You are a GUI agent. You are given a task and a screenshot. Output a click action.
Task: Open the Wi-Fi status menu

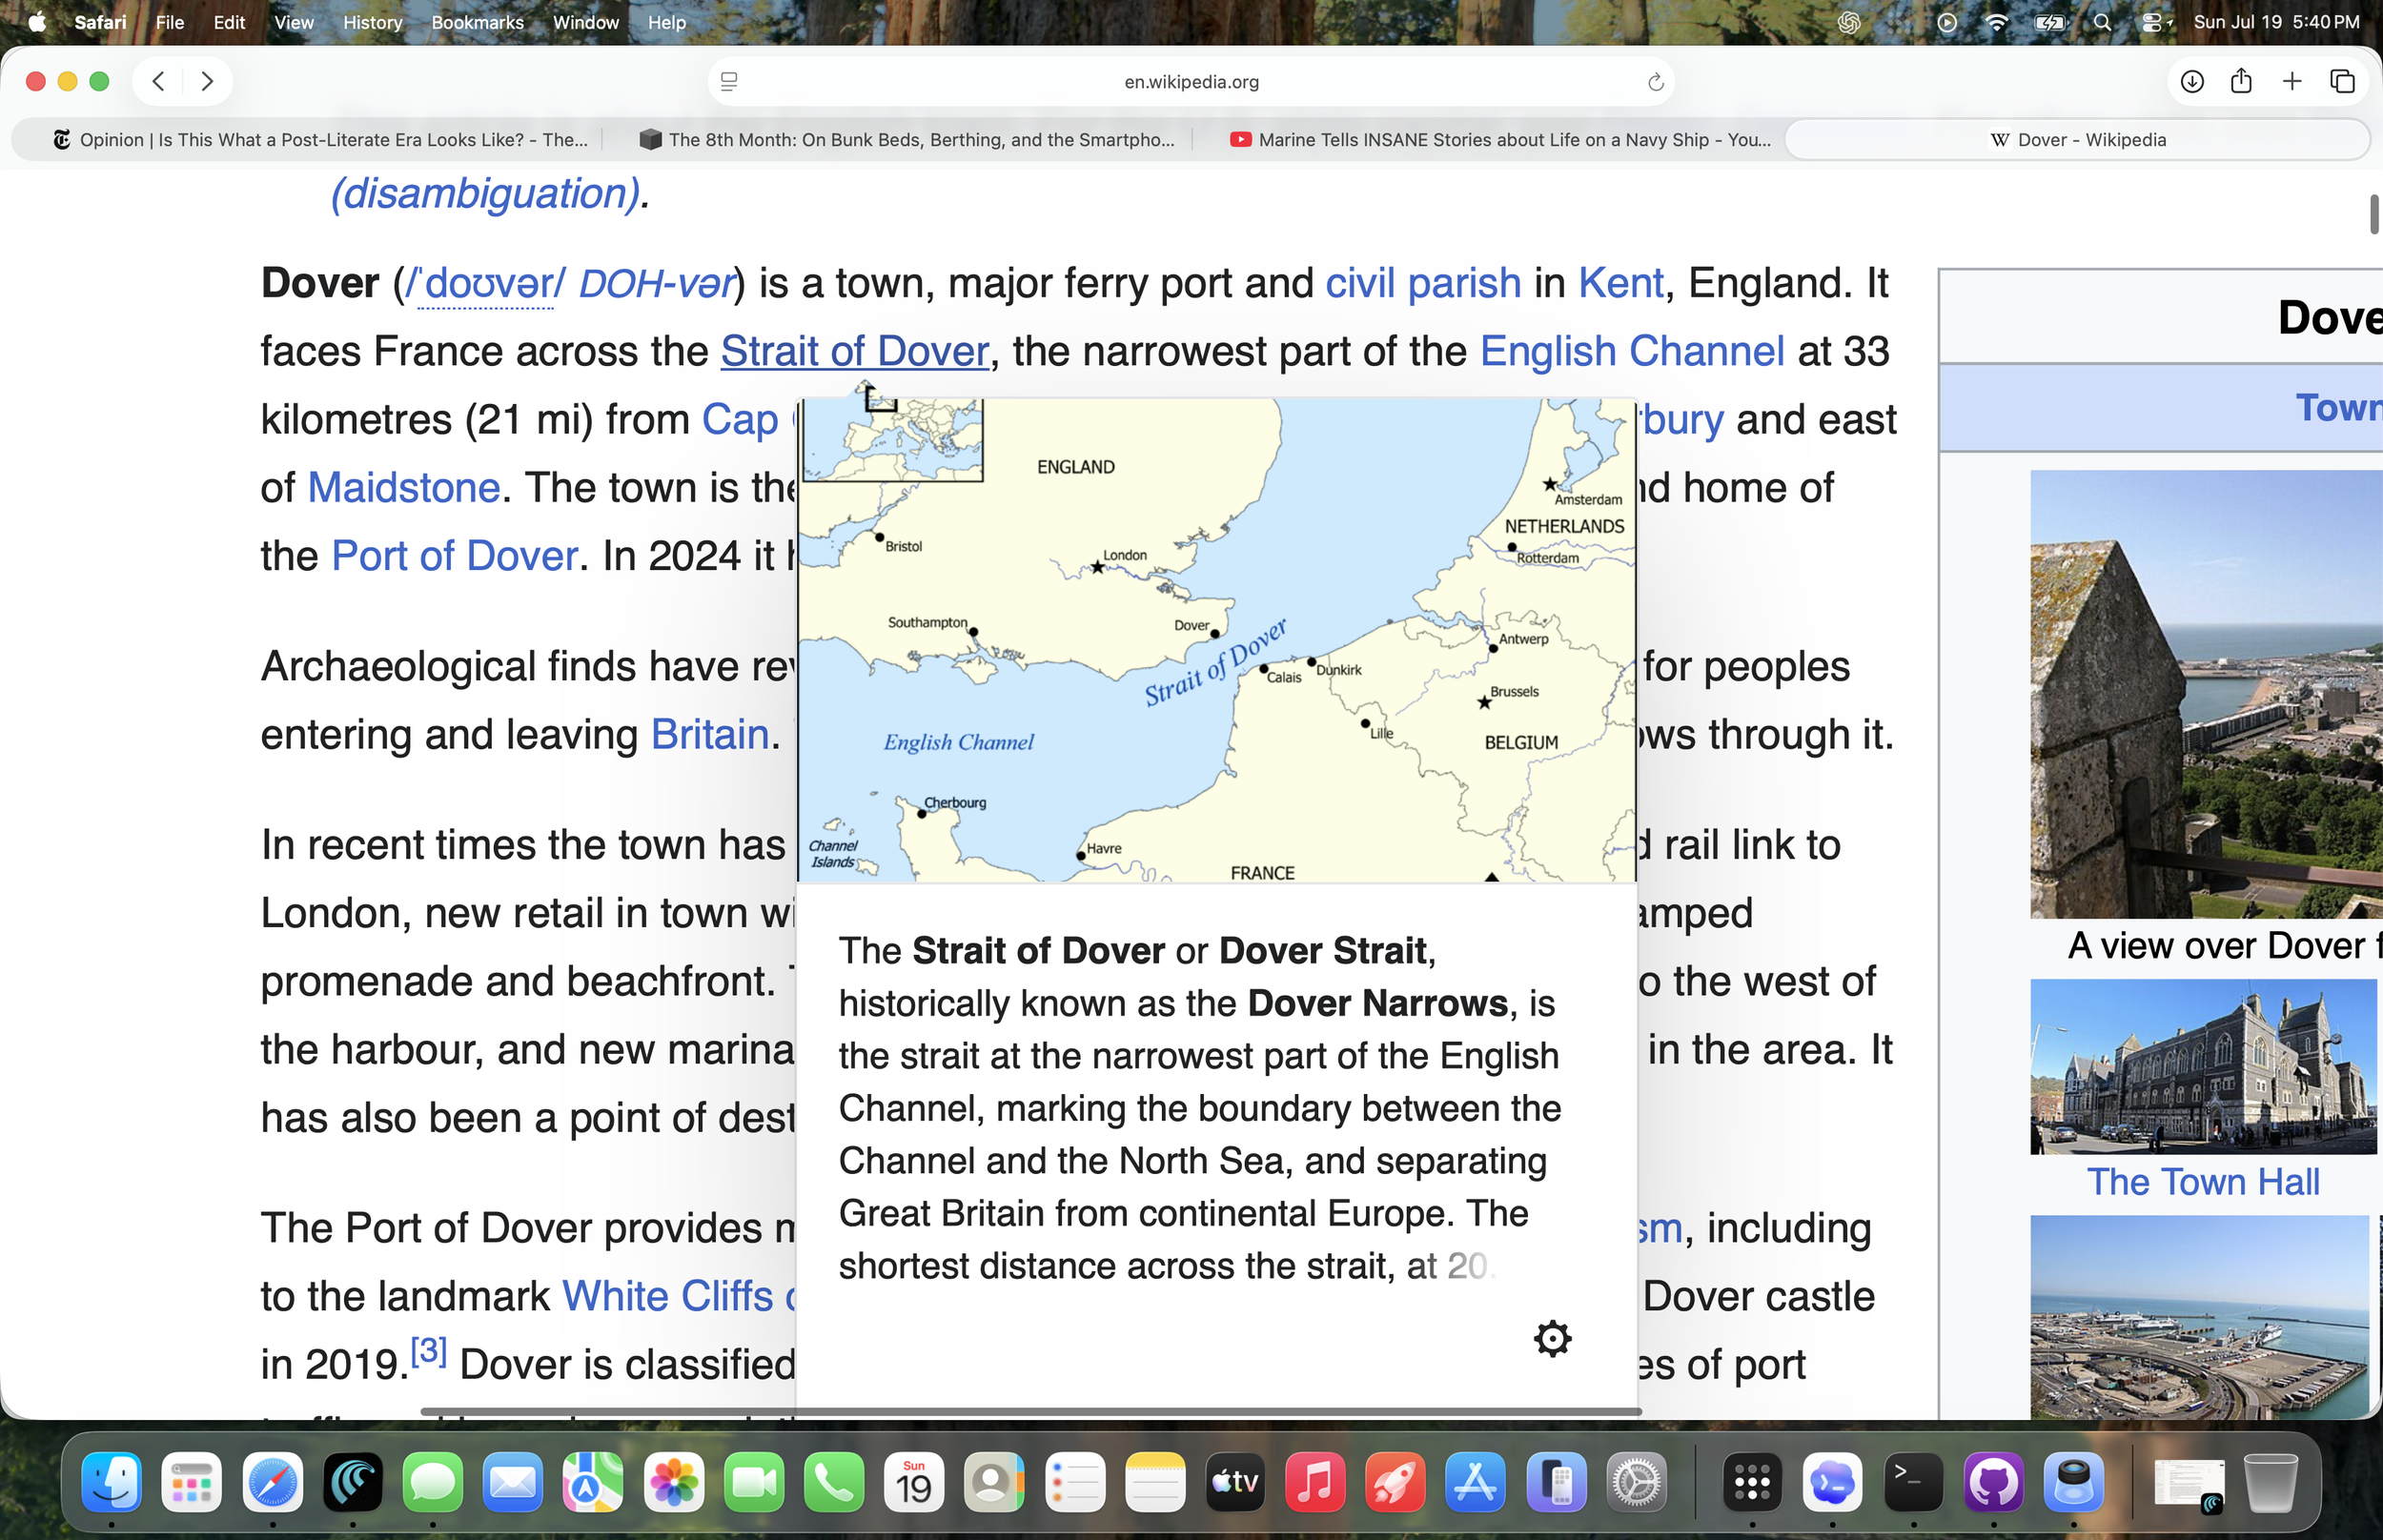tap(1996, 22)
